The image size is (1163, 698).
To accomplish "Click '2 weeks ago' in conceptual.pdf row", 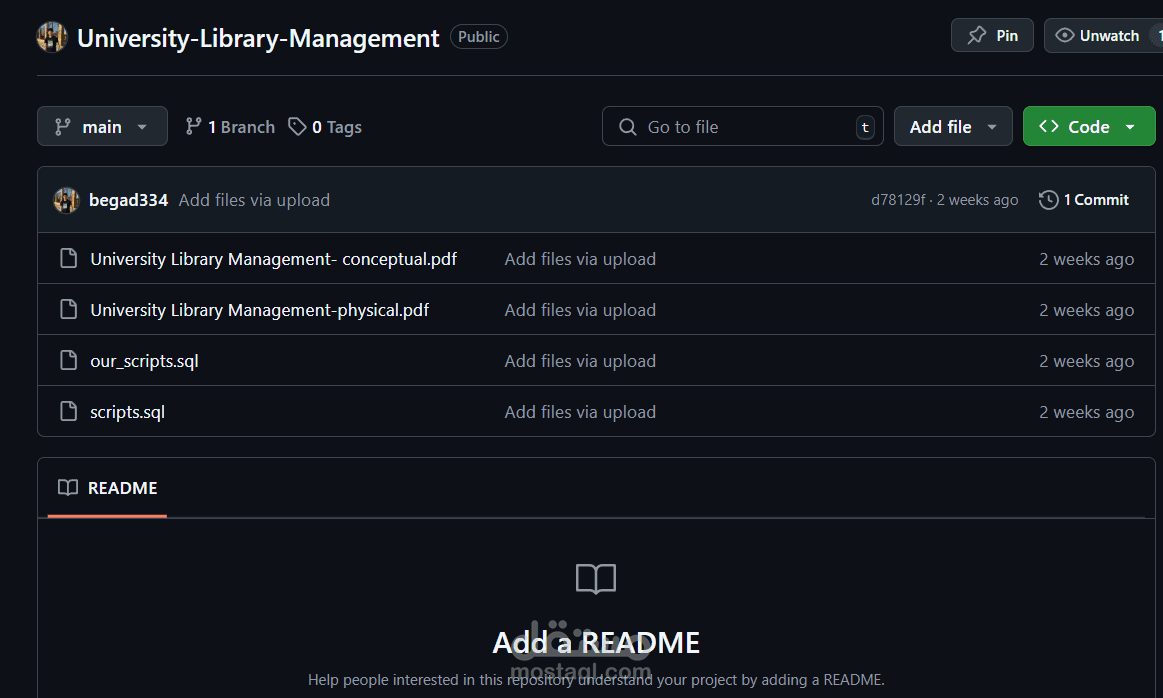I will pyautogui.click(x=1087, y=259).
